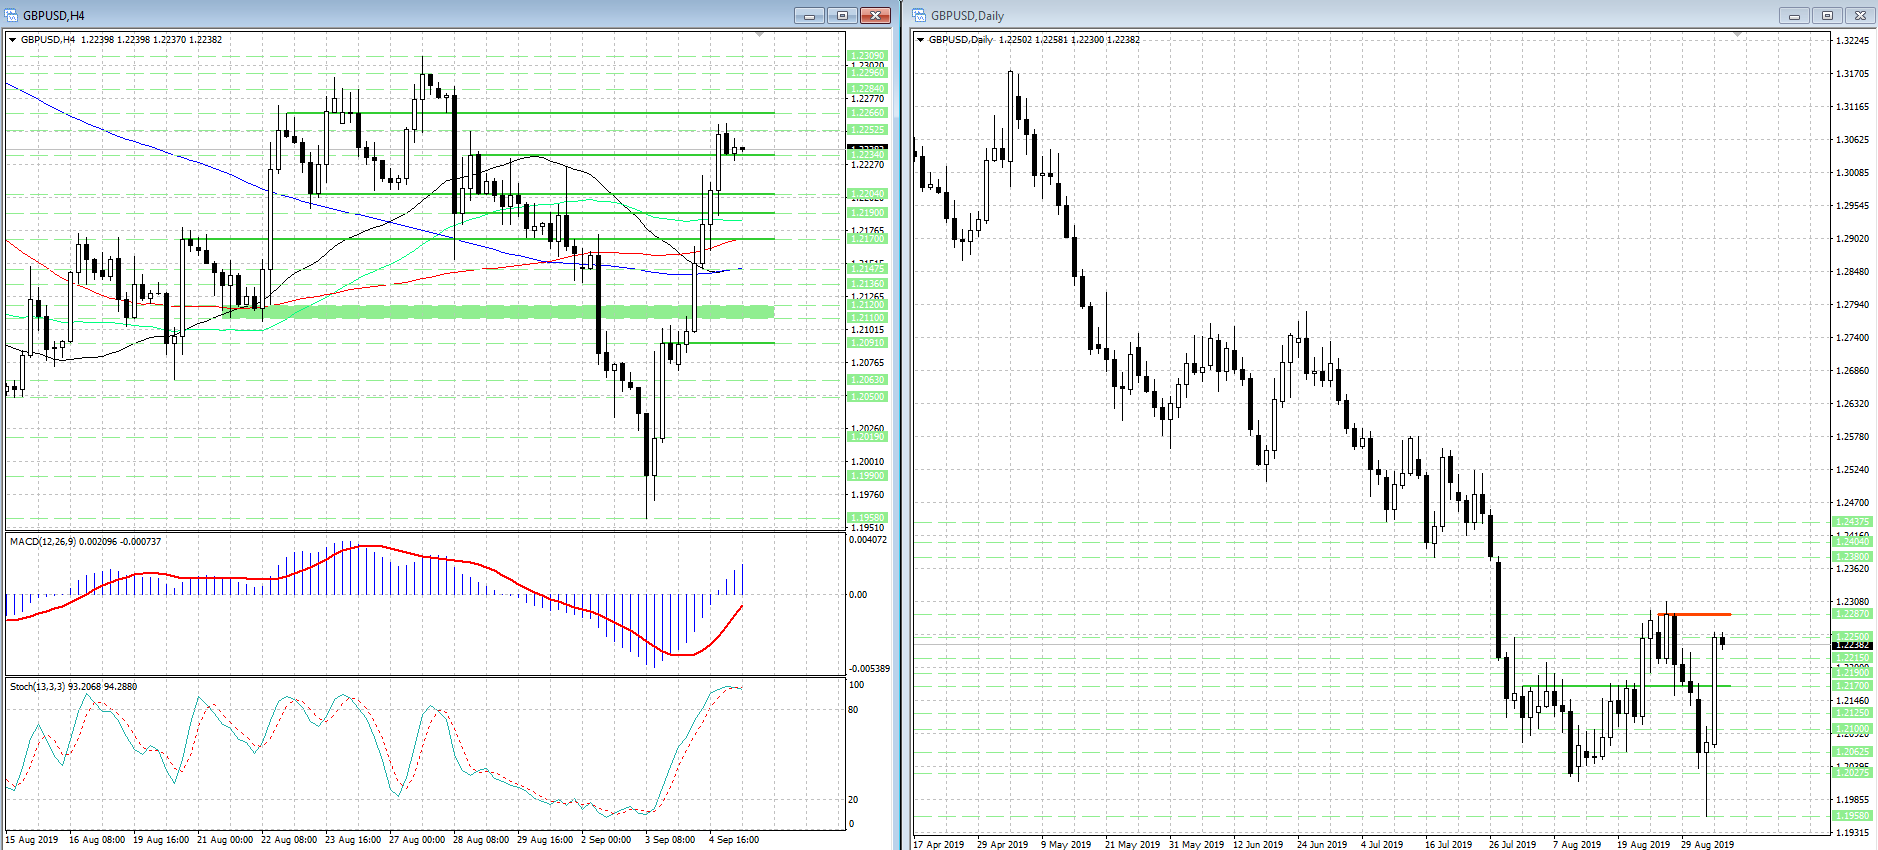Click the GBPUSD,Daily chart window icon
The image size is (1878, 850).
pos(920,15)
